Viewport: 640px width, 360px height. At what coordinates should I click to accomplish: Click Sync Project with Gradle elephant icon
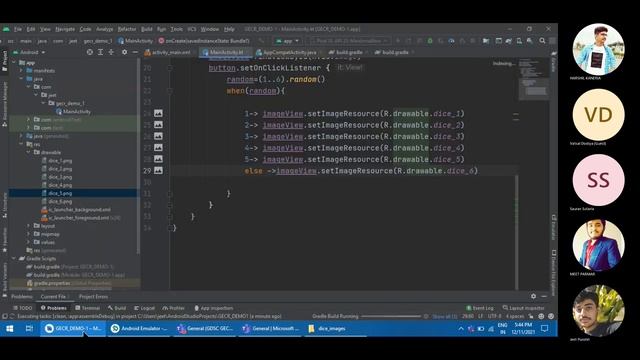[x=509, y=41]
